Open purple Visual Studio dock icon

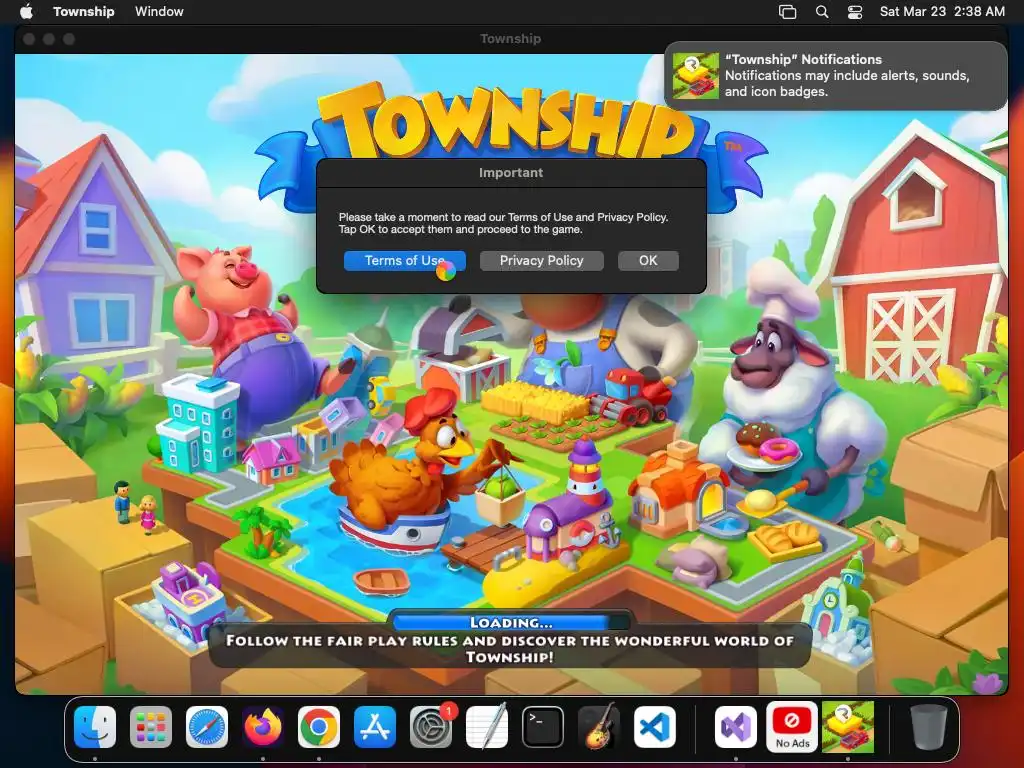[x=736, y=727]
